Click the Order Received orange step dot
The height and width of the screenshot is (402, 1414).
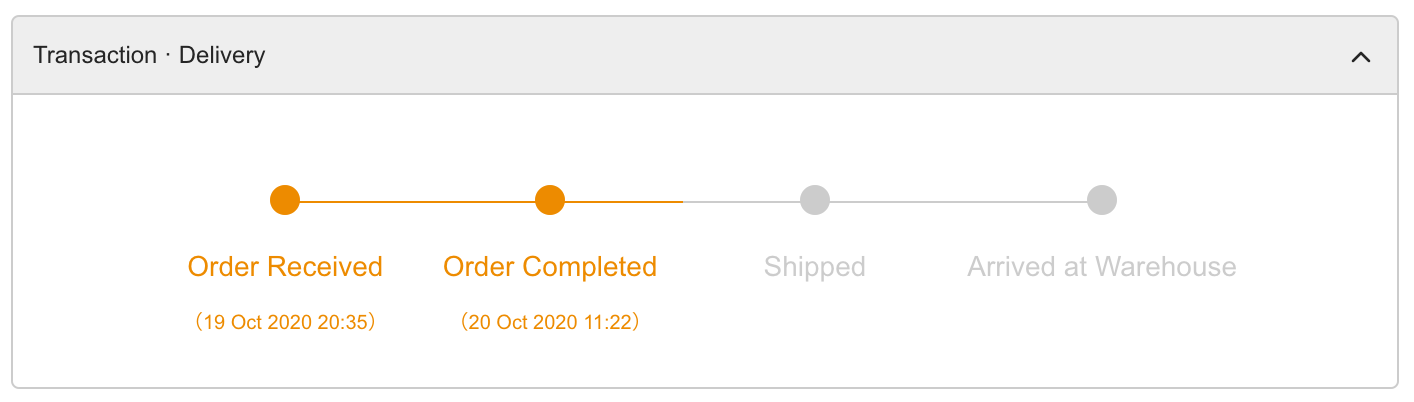285,200
